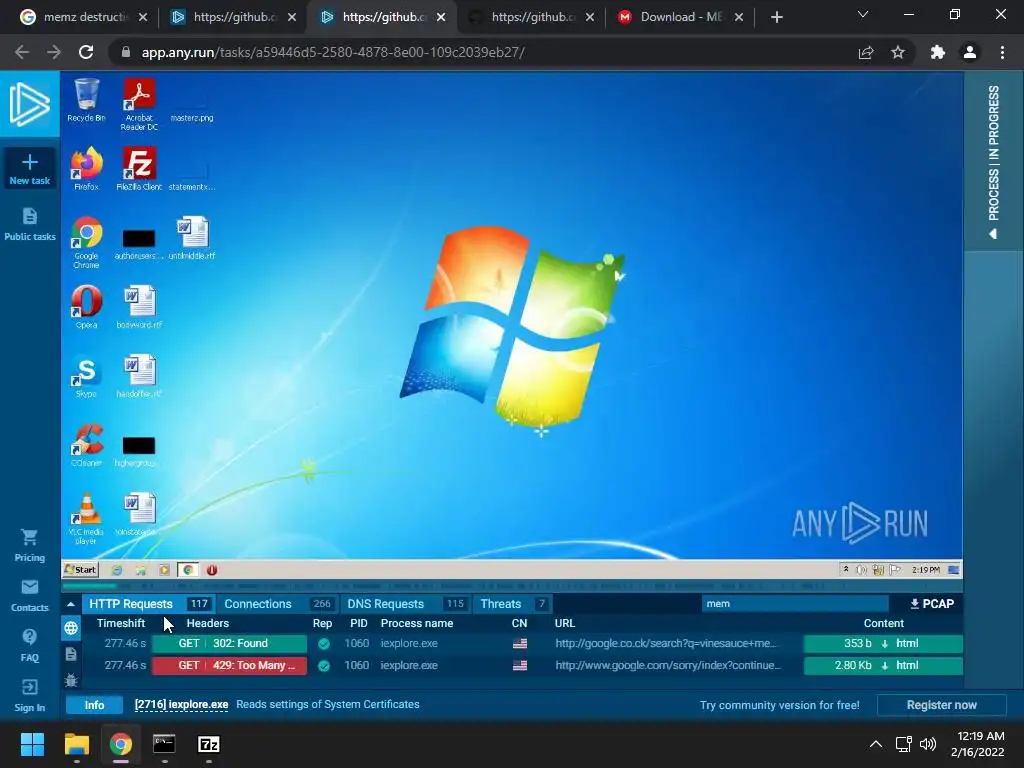Screen dimensions: 1024x768
Task: Show hidden system tray icons
Action: 876,744
